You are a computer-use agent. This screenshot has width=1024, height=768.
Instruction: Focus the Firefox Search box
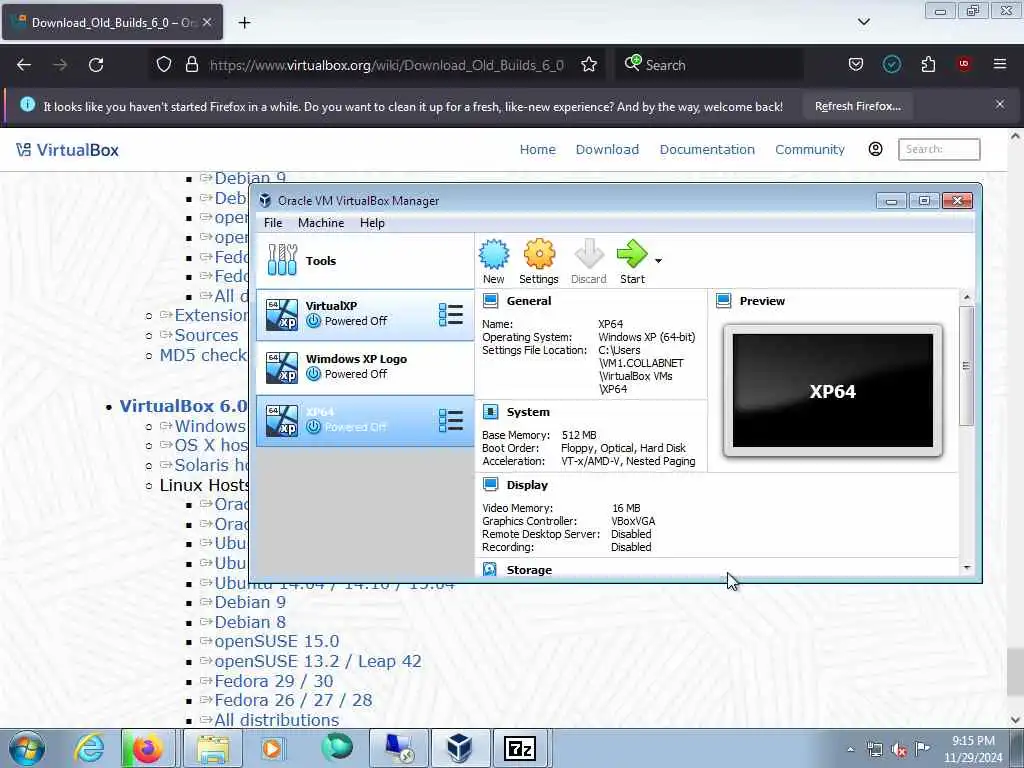[709, 65]
